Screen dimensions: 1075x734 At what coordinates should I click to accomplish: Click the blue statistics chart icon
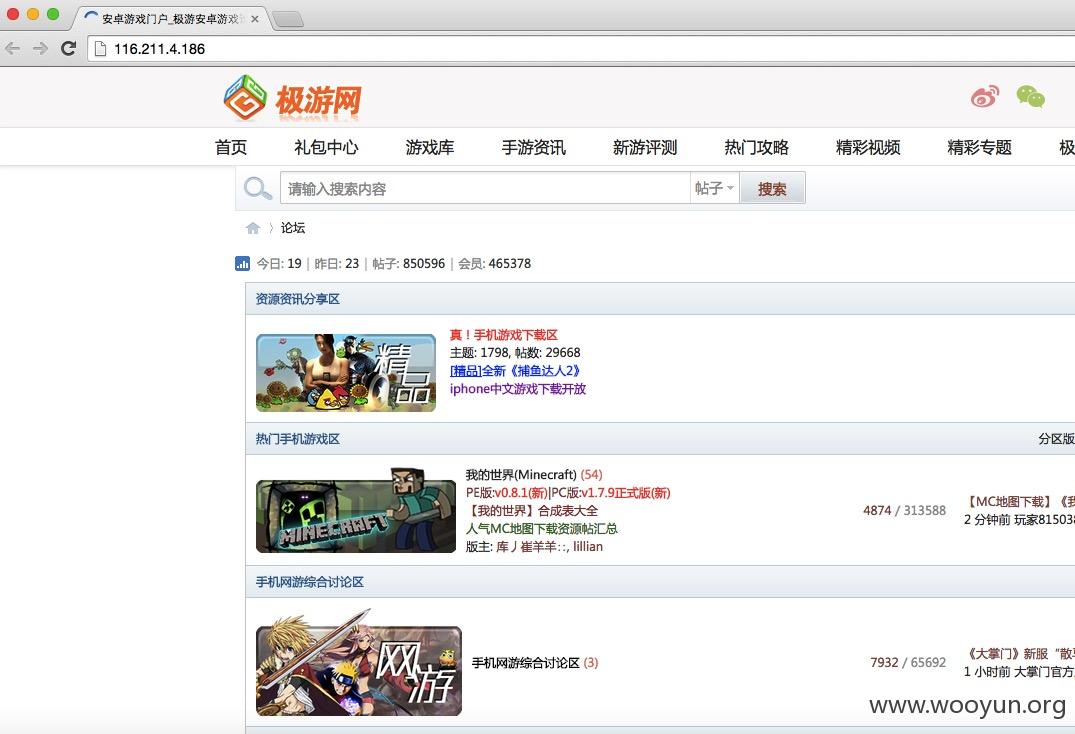pyautogui.click(x=242, y=263)
